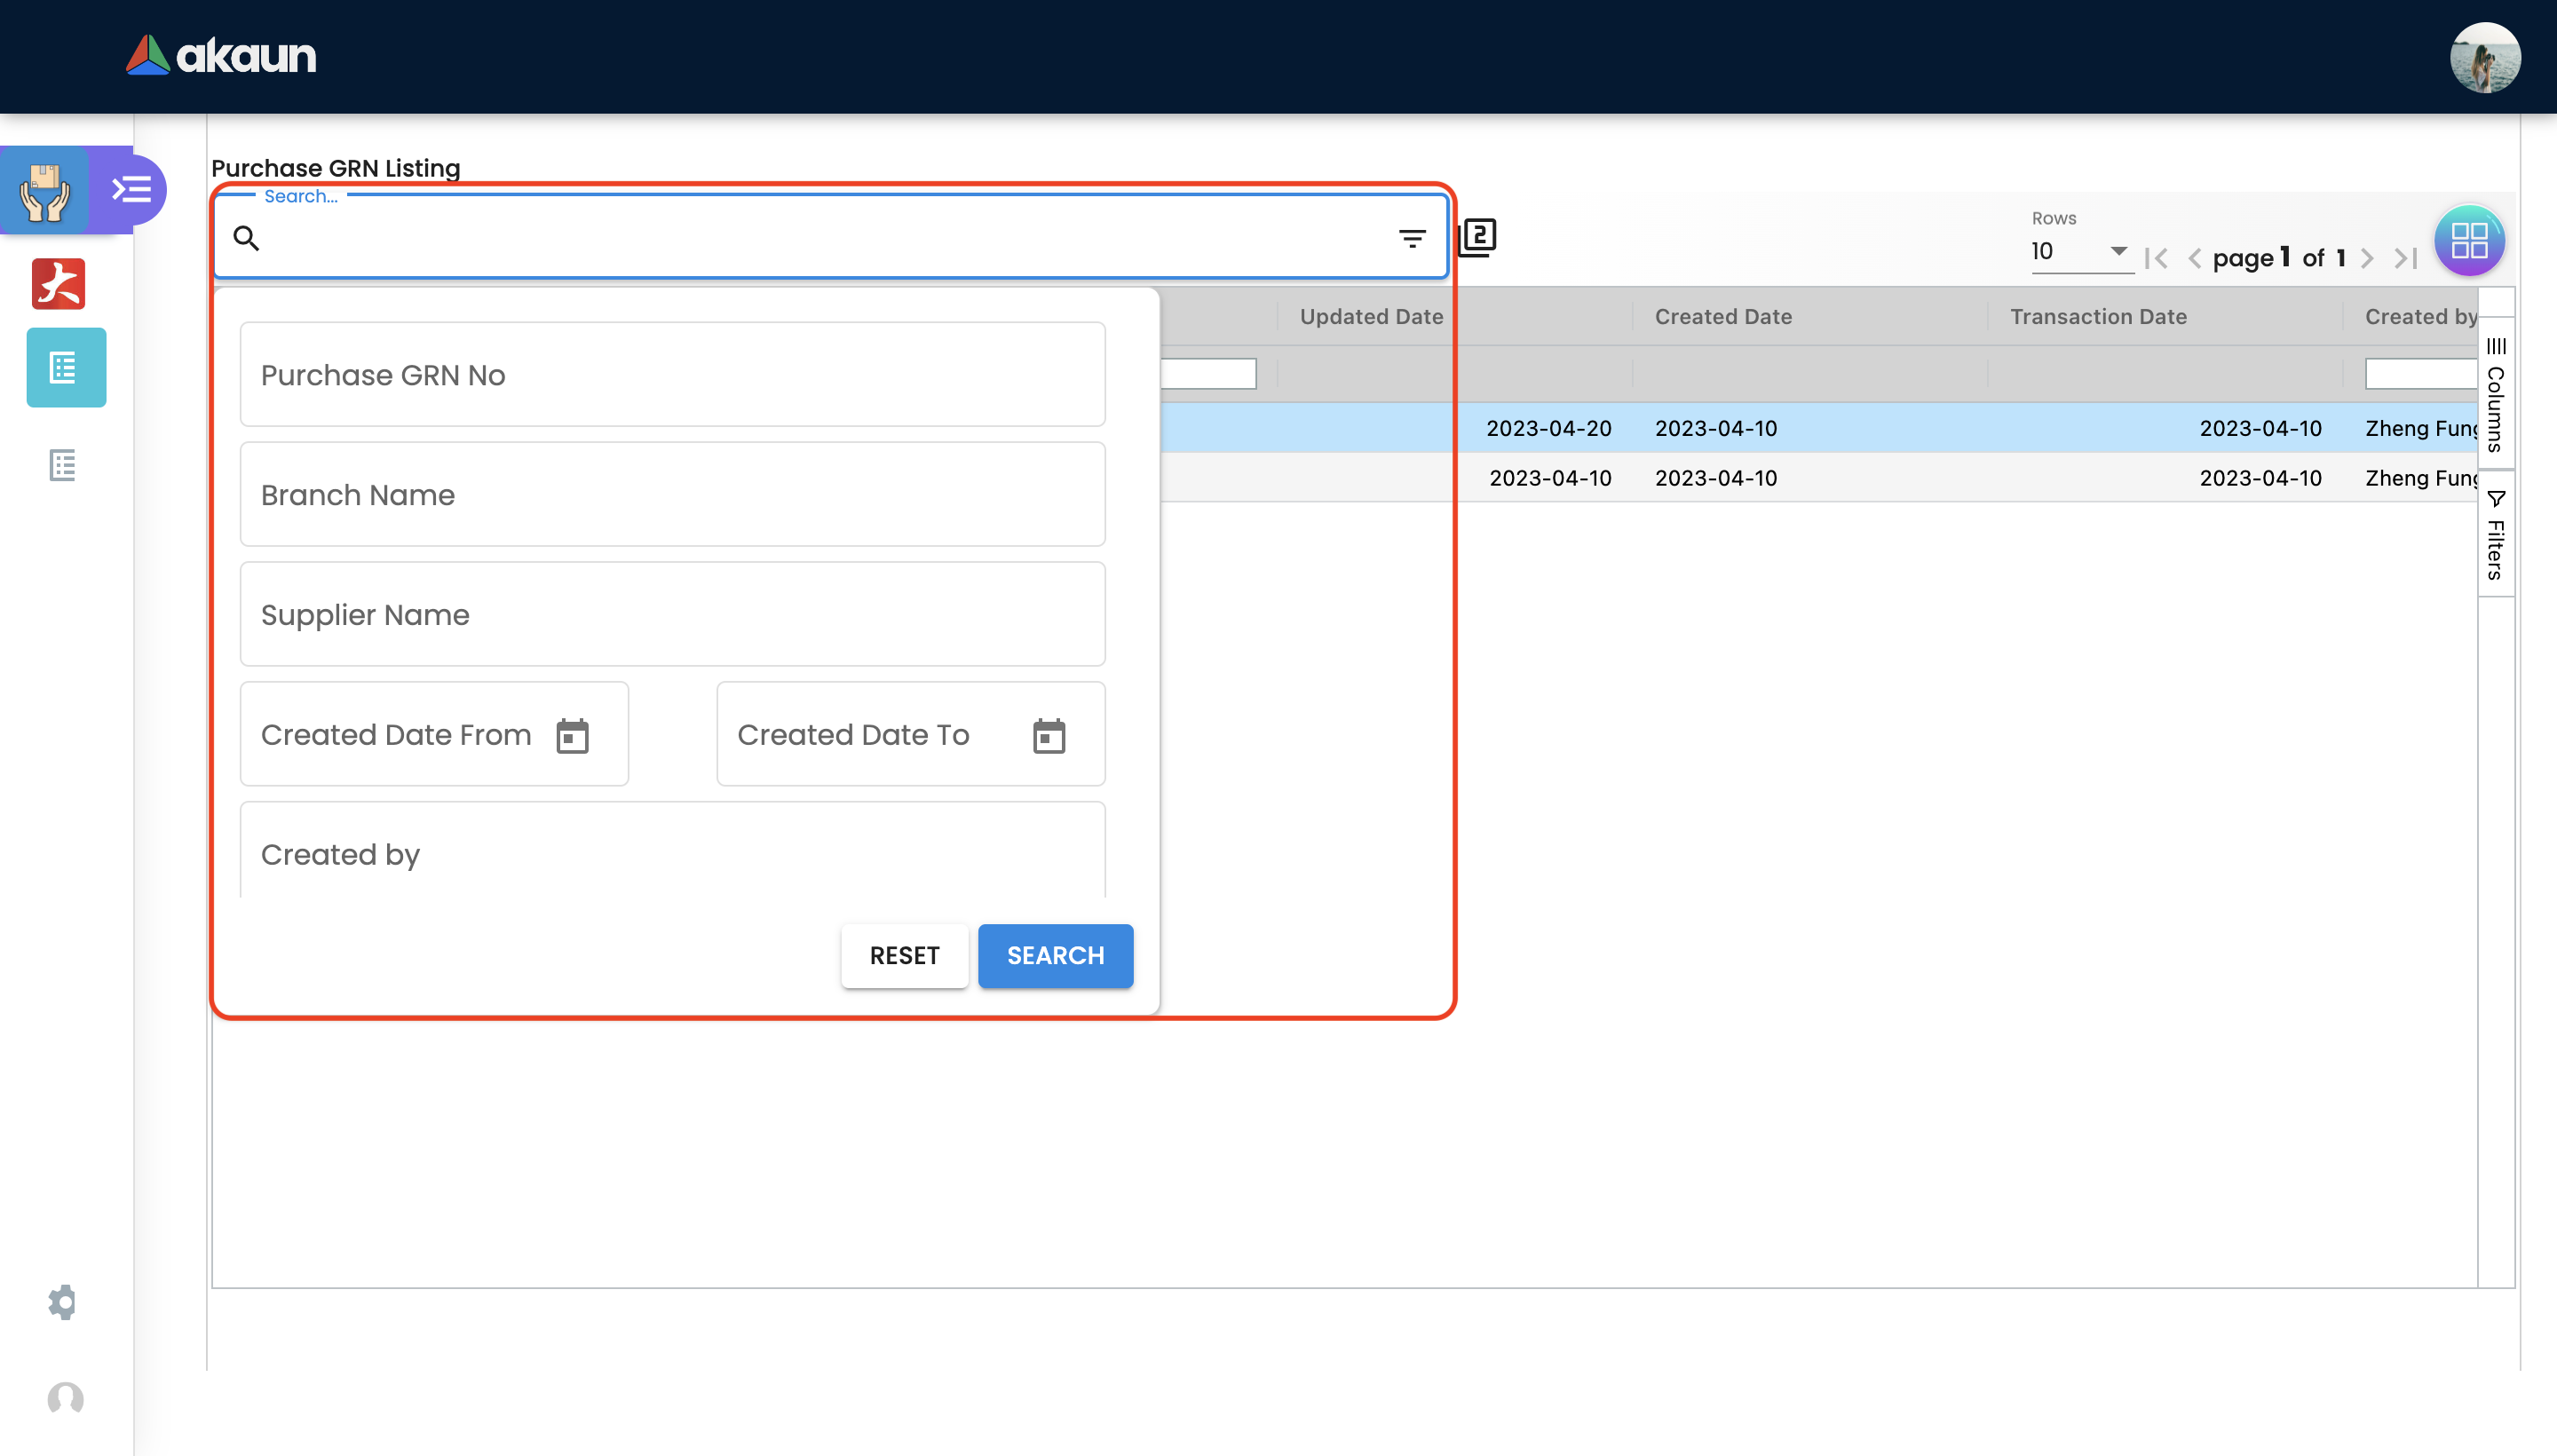Open Created Date To calendar picker
The image size is (2557, 1456).
click(x=1049, y=736)
